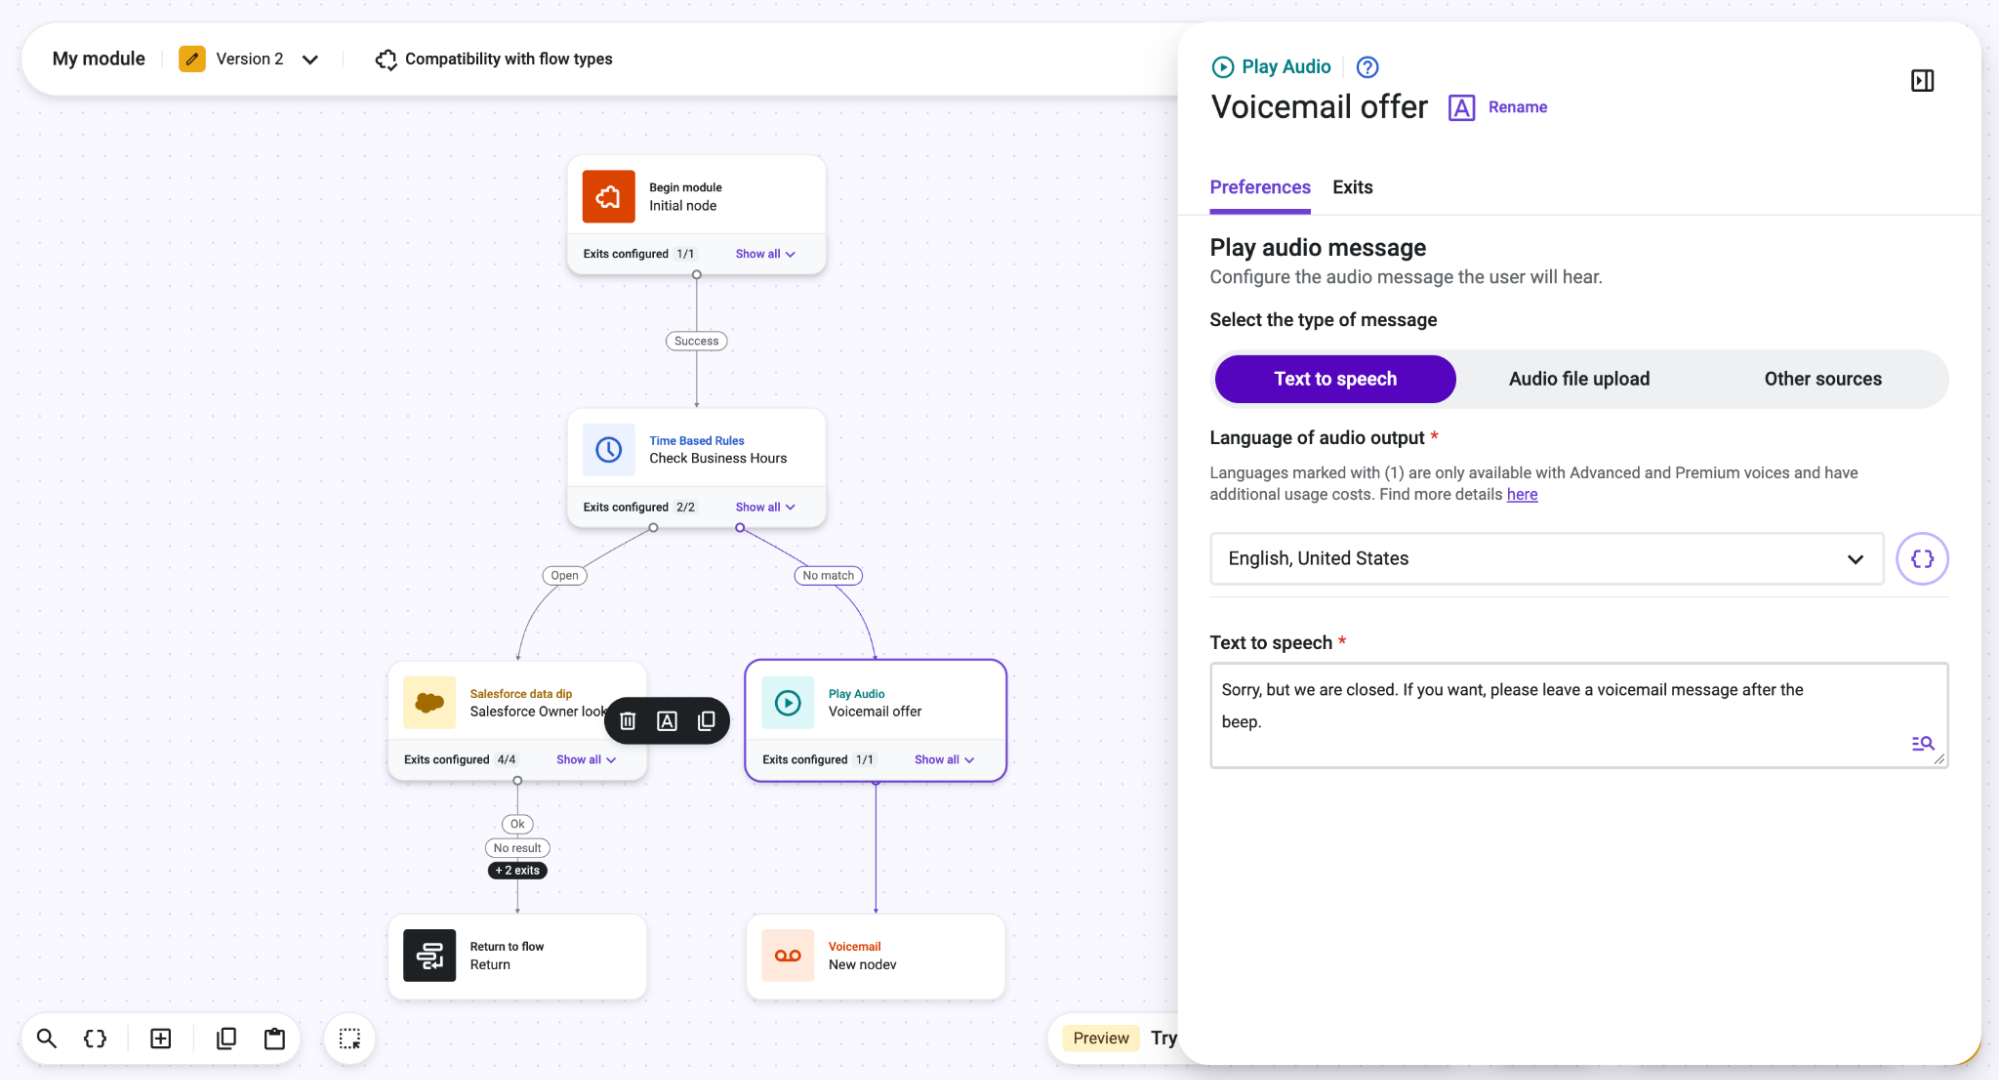This screenshot has height=1080, width=1999.
Task: Click the Time Based Rules clock icon
Action: (608, 449)
